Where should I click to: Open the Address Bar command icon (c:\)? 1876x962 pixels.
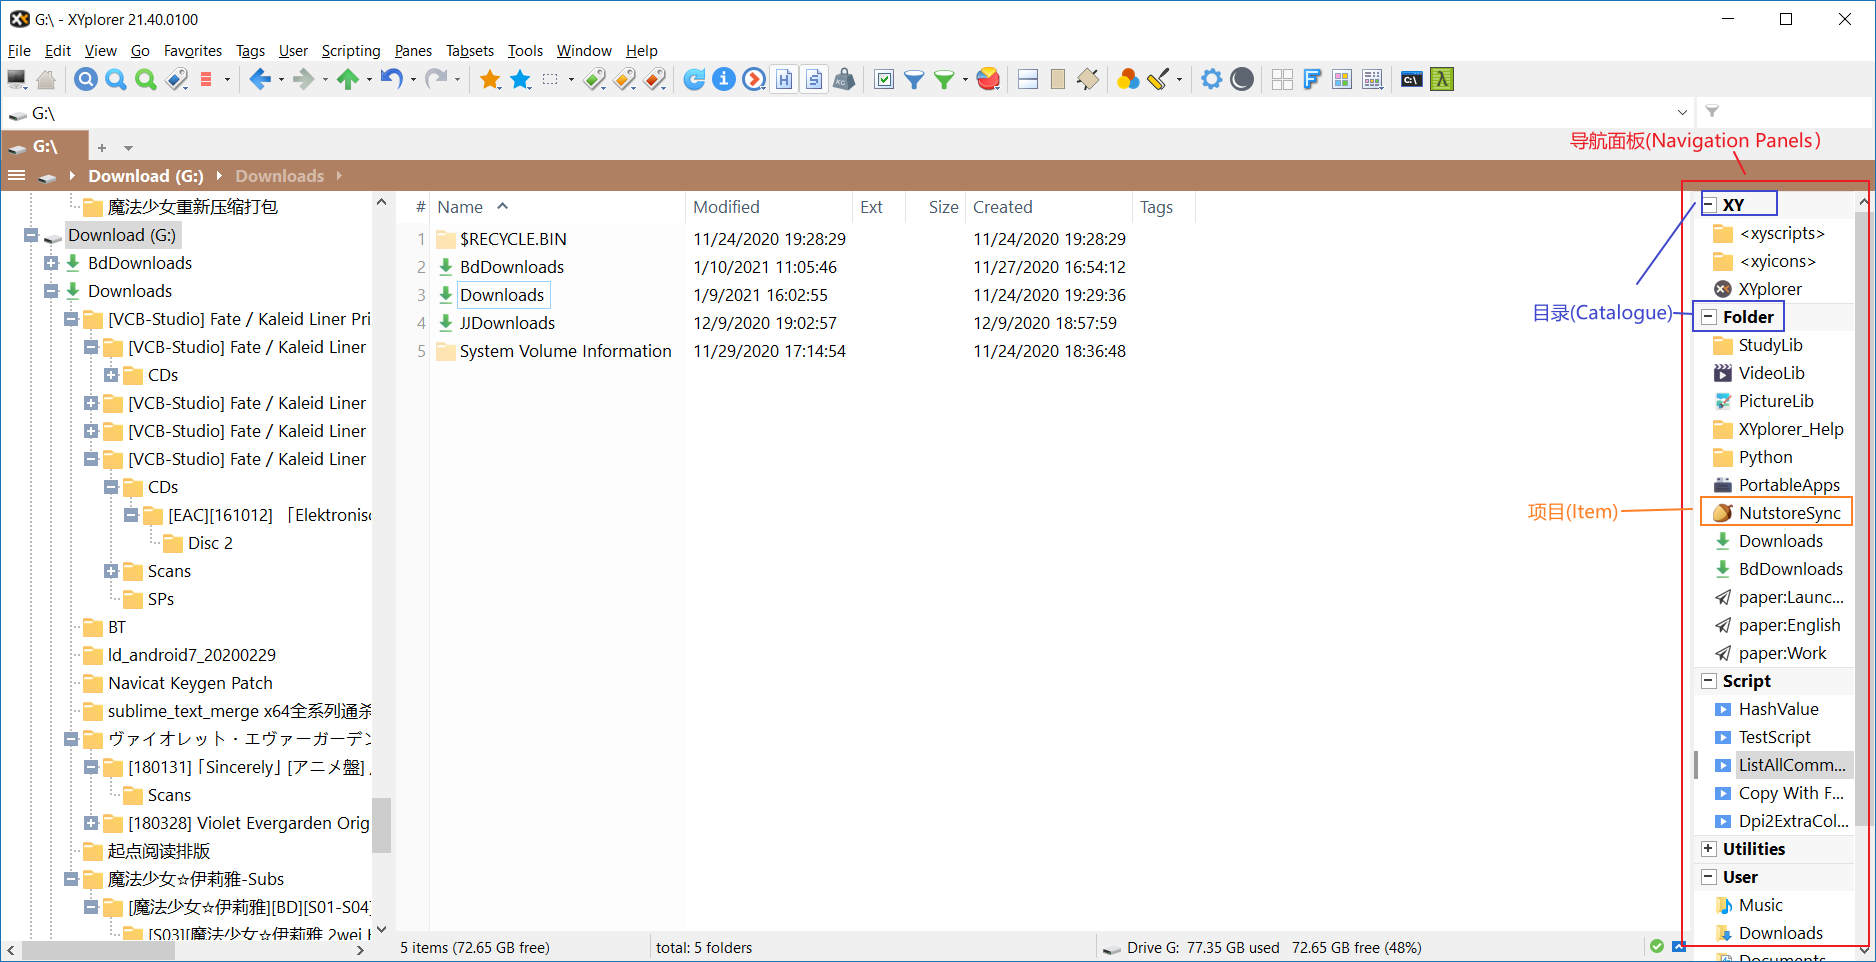point(1411,79)
